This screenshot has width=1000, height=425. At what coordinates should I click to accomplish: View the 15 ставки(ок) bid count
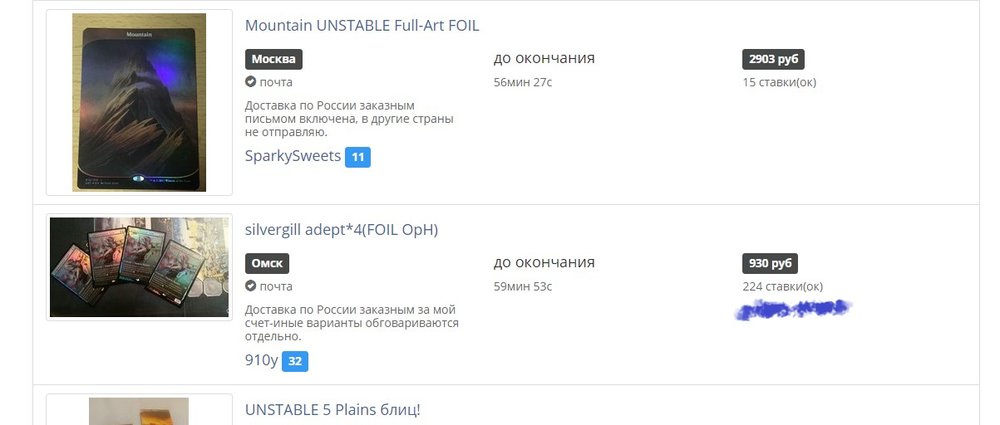779,82
